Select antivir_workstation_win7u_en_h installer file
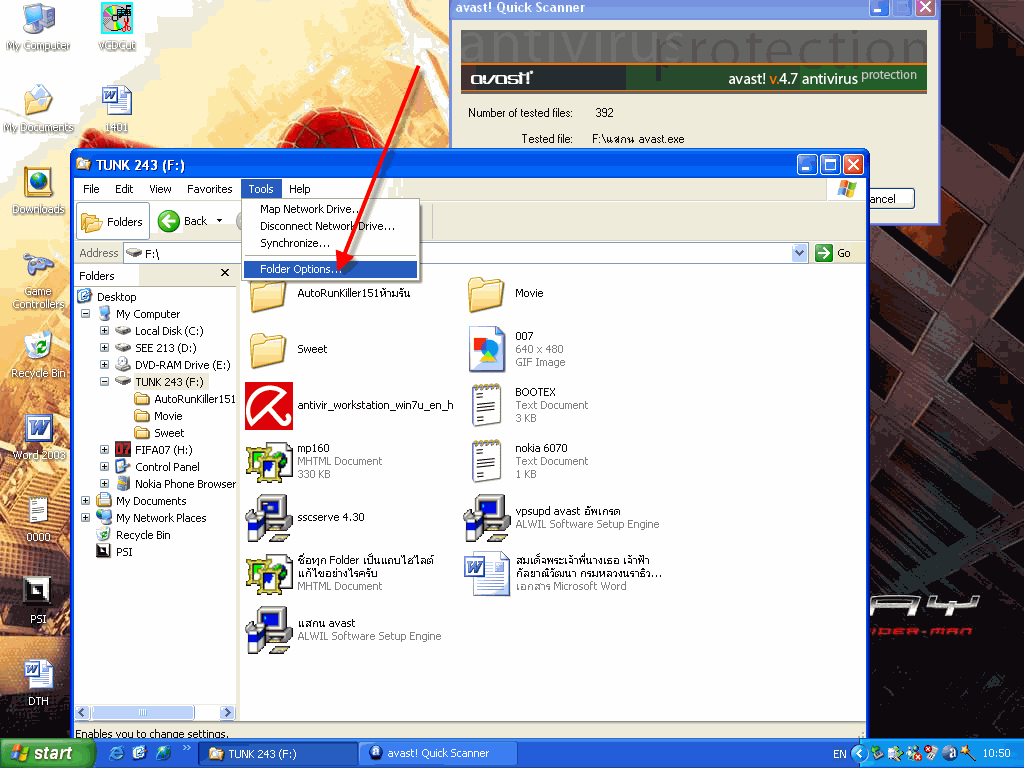Screen dimensions: 1024x768 click(x=350, y=406)
